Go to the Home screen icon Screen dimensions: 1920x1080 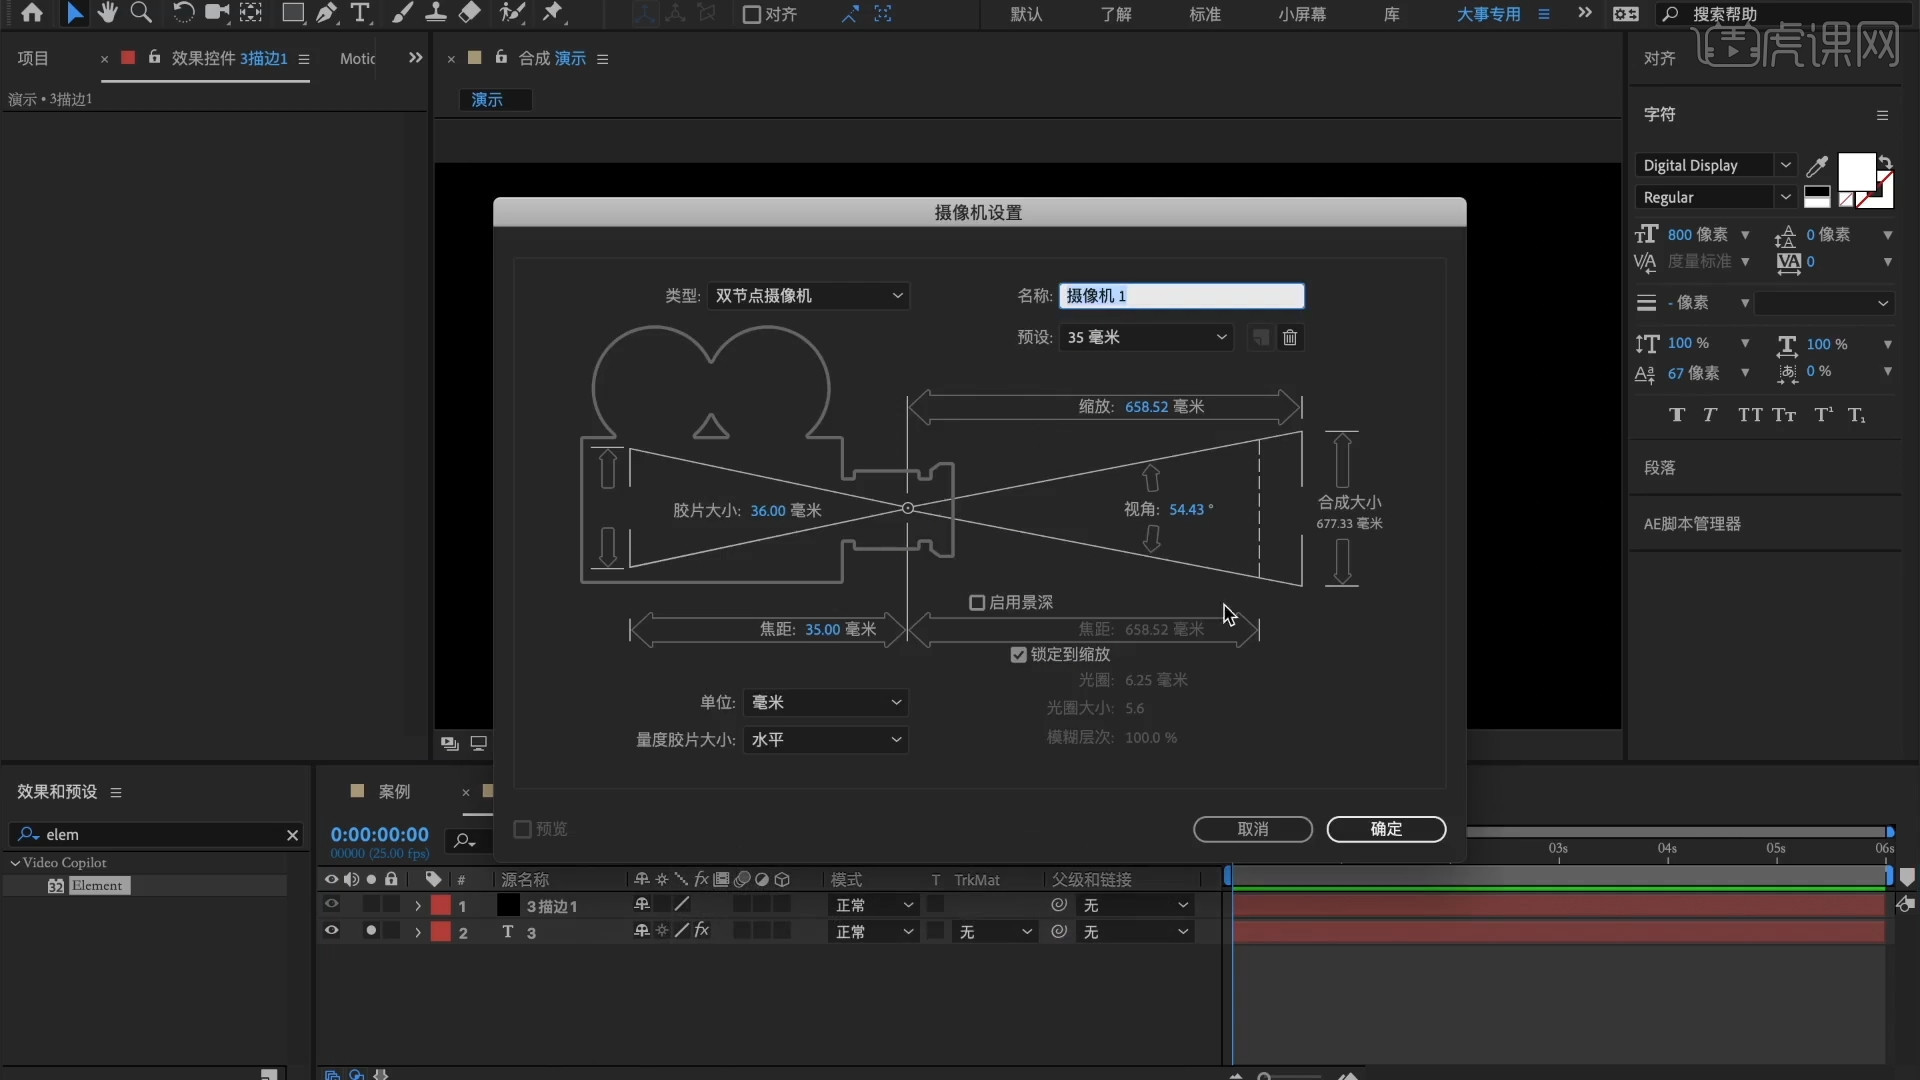(x=32, y=13)
